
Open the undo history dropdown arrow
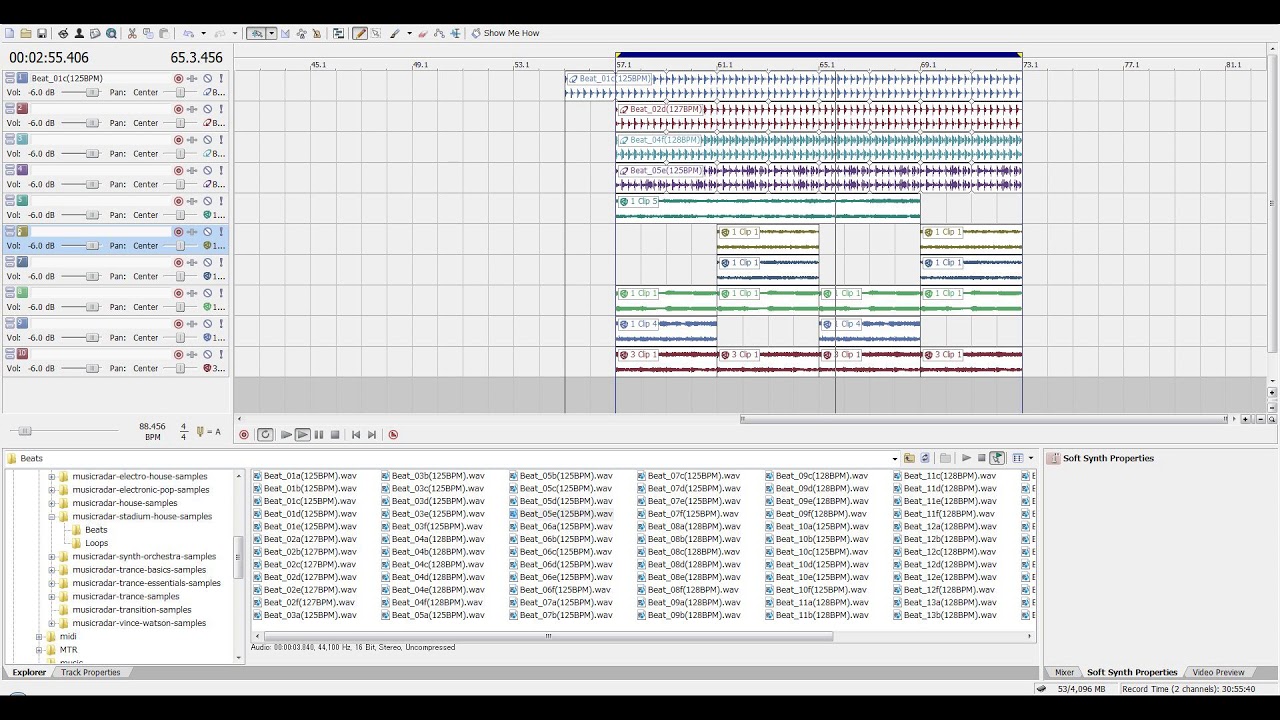(x=202, y=33)
